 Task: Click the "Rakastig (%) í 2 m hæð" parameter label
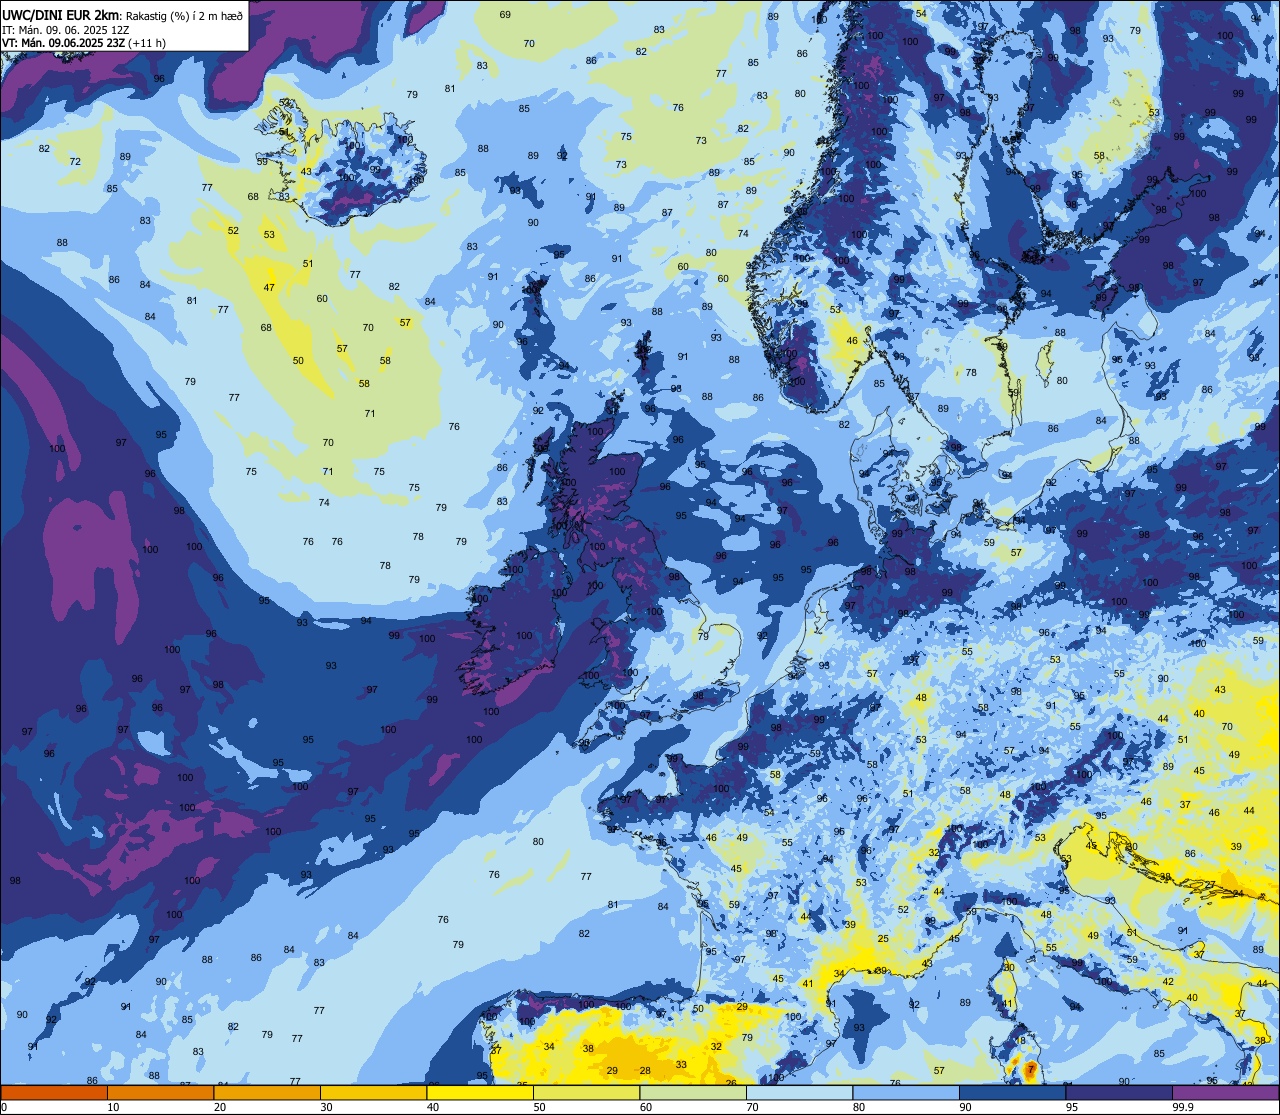(185, 15)
